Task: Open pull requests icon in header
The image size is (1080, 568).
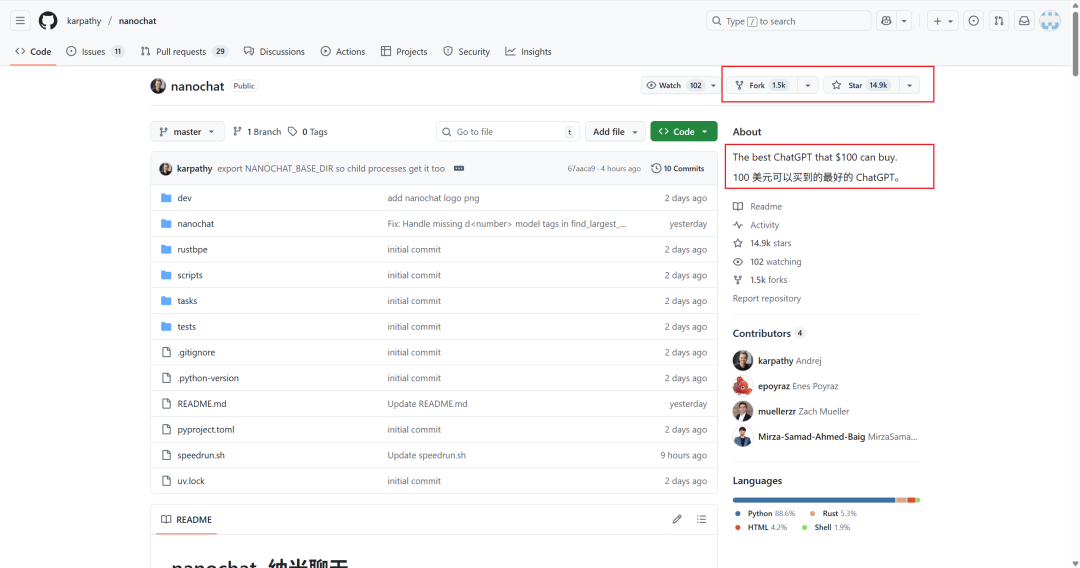Action: pyautogui.click(x=999, y=21)
